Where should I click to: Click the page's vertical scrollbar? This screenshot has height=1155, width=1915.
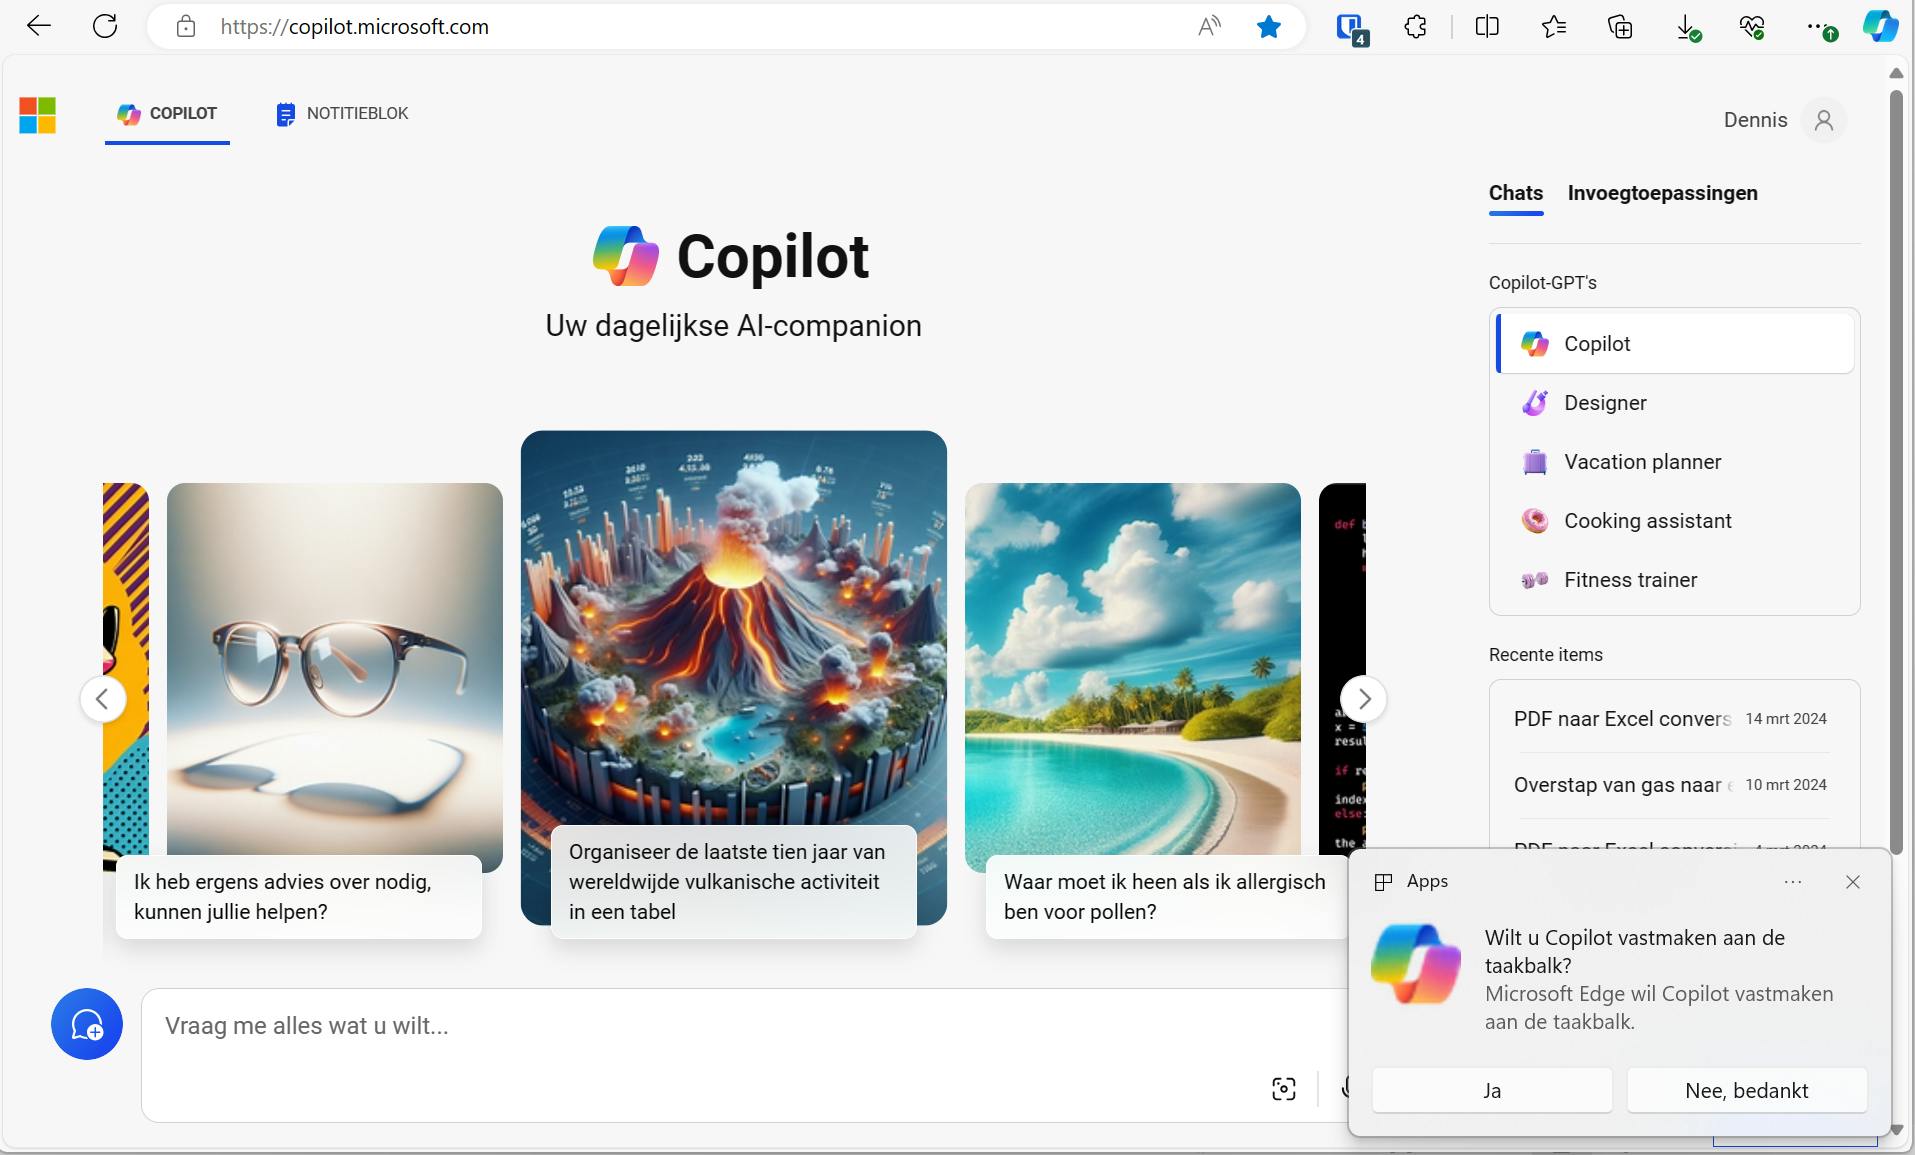click(1895, 470)
